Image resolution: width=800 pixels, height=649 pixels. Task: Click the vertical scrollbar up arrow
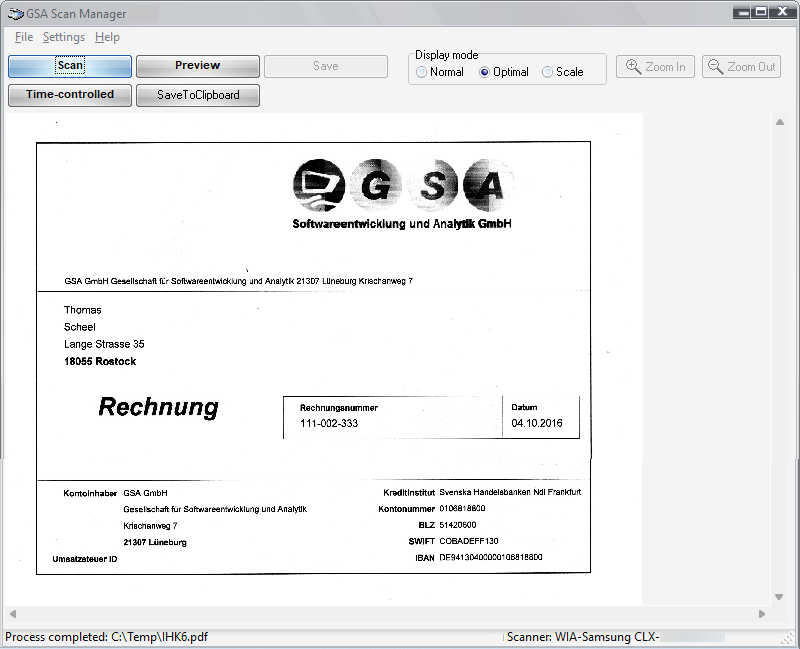(779, 123)
